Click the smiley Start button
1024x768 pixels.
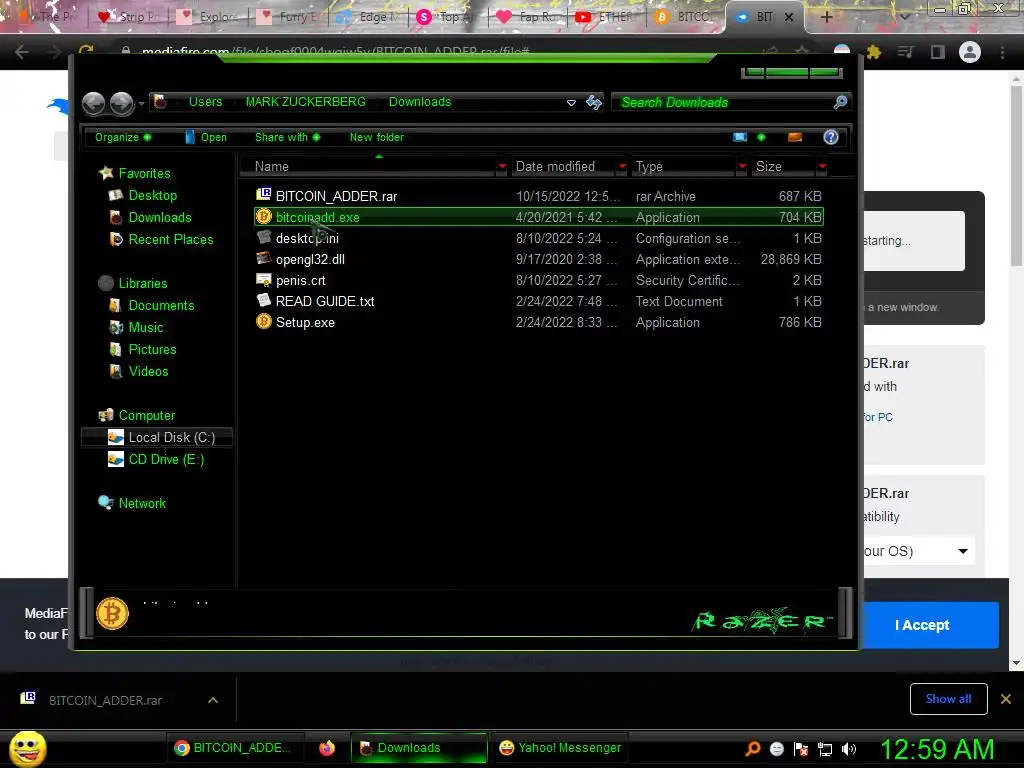[x=27, y=748]
